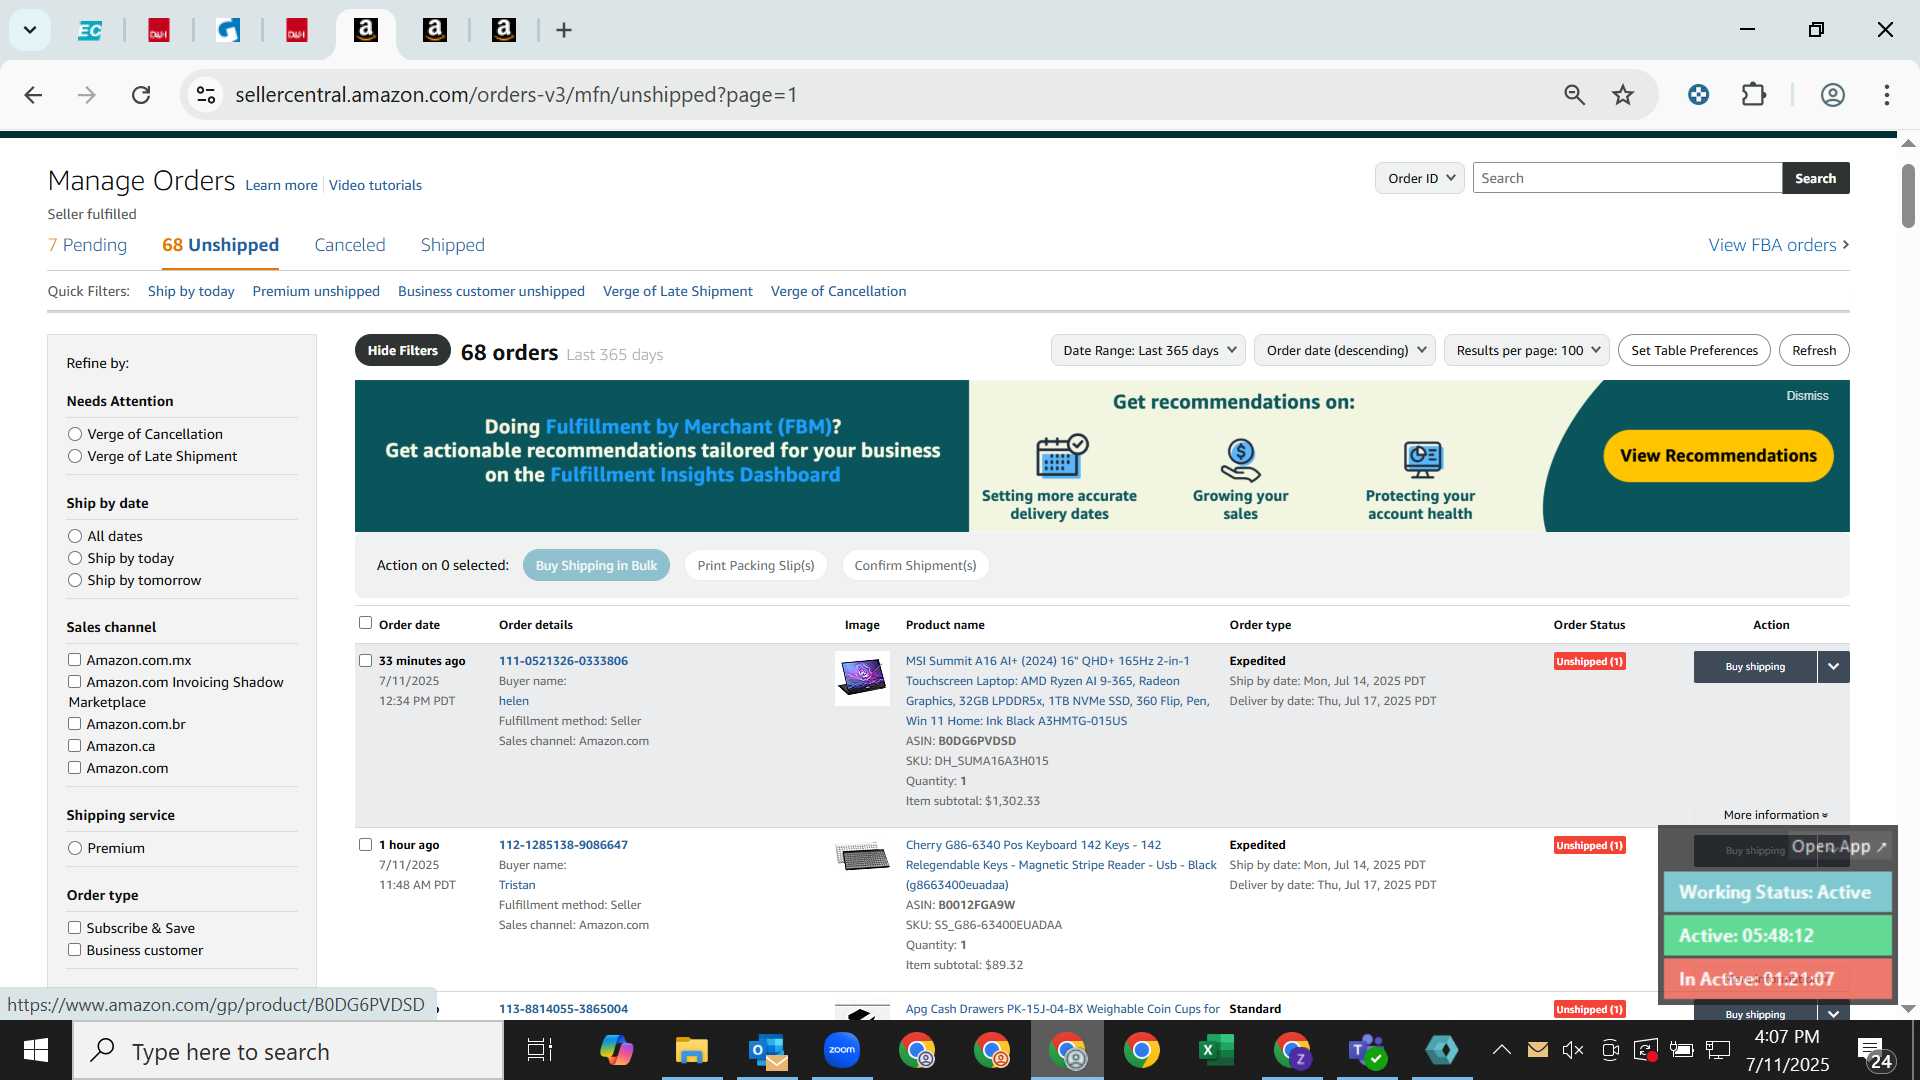This screenshot has height=1080, width=1920.
Task: Click the mail envelope tray icon
Action: tap(1537, 1049)
